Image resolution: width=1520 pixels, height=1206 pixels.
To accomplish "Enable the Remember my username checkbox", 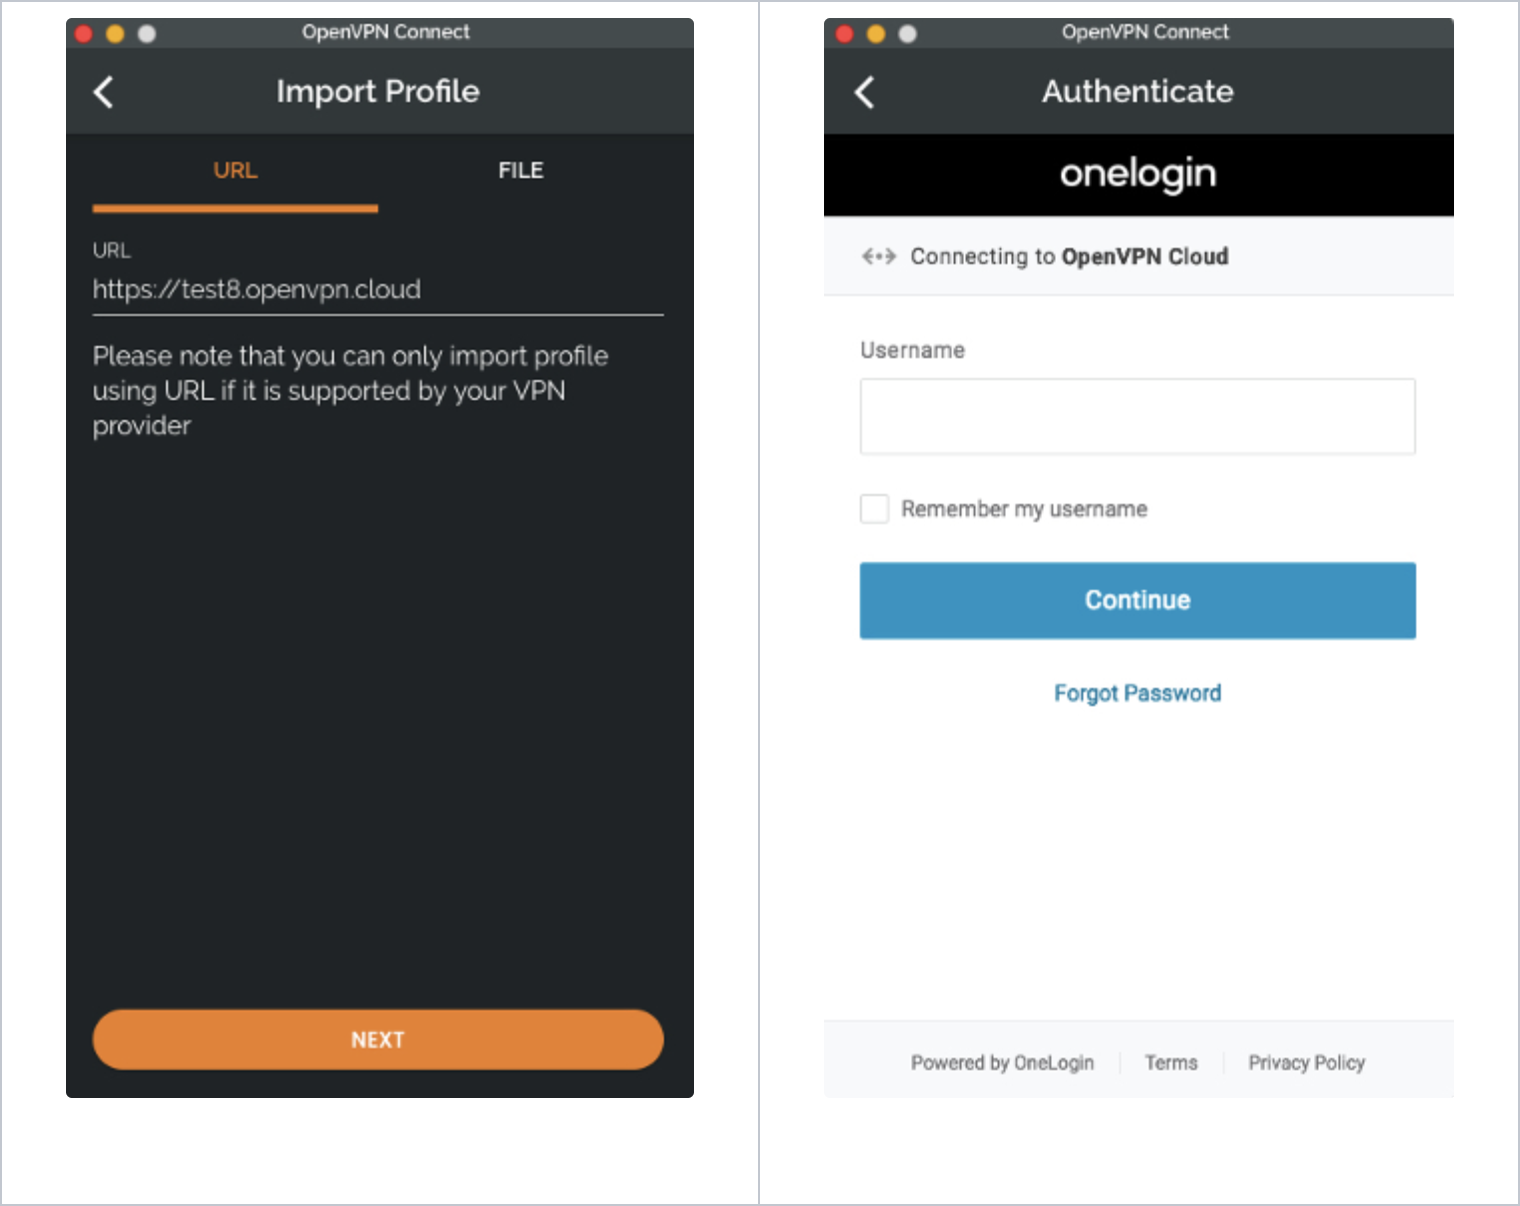I will click(x=875, y=509).
